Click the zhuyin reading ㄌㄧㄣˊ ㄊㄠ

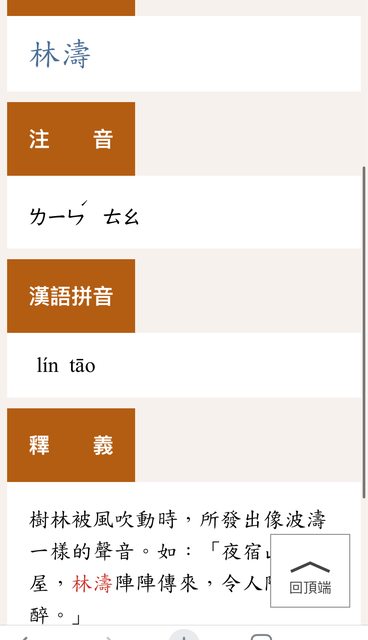[84, 214]
